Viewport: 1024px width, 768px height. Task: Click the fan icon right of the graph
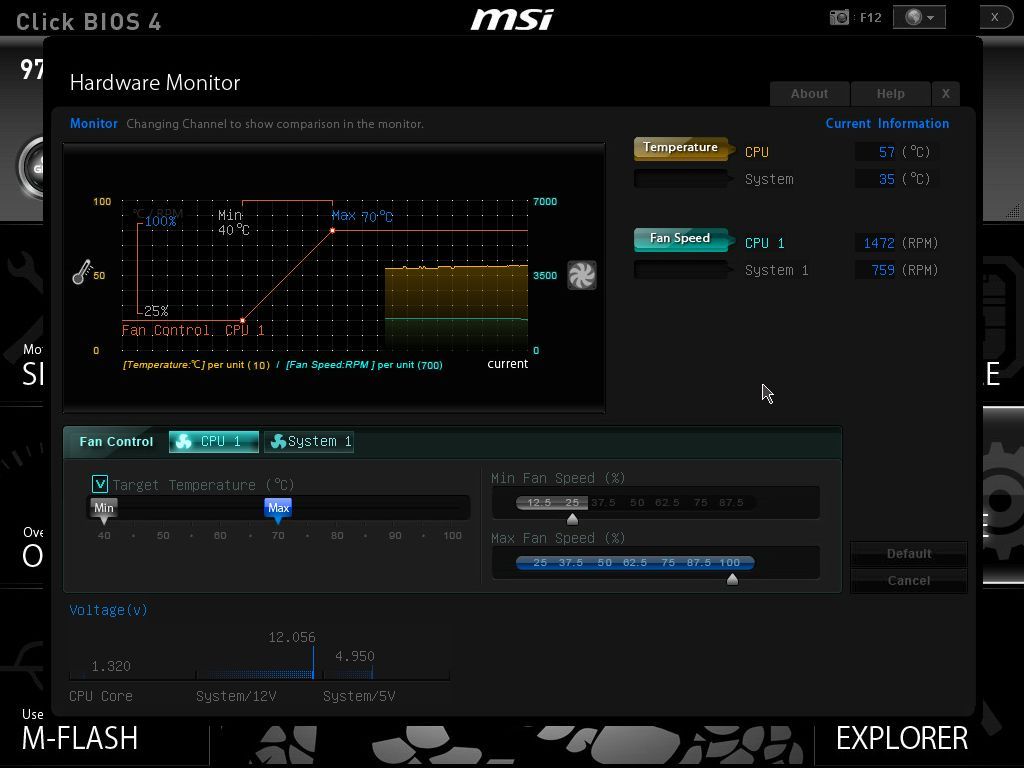(x=581, y=275)
